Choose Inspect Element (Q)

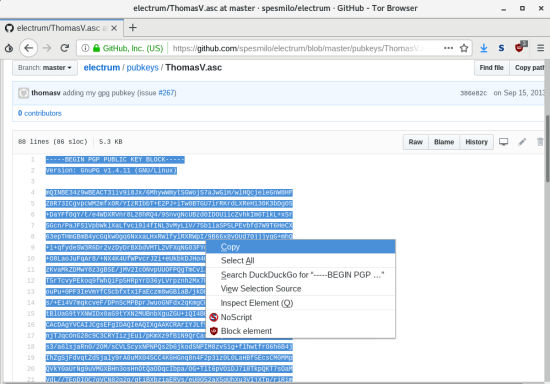click(301, 303)
